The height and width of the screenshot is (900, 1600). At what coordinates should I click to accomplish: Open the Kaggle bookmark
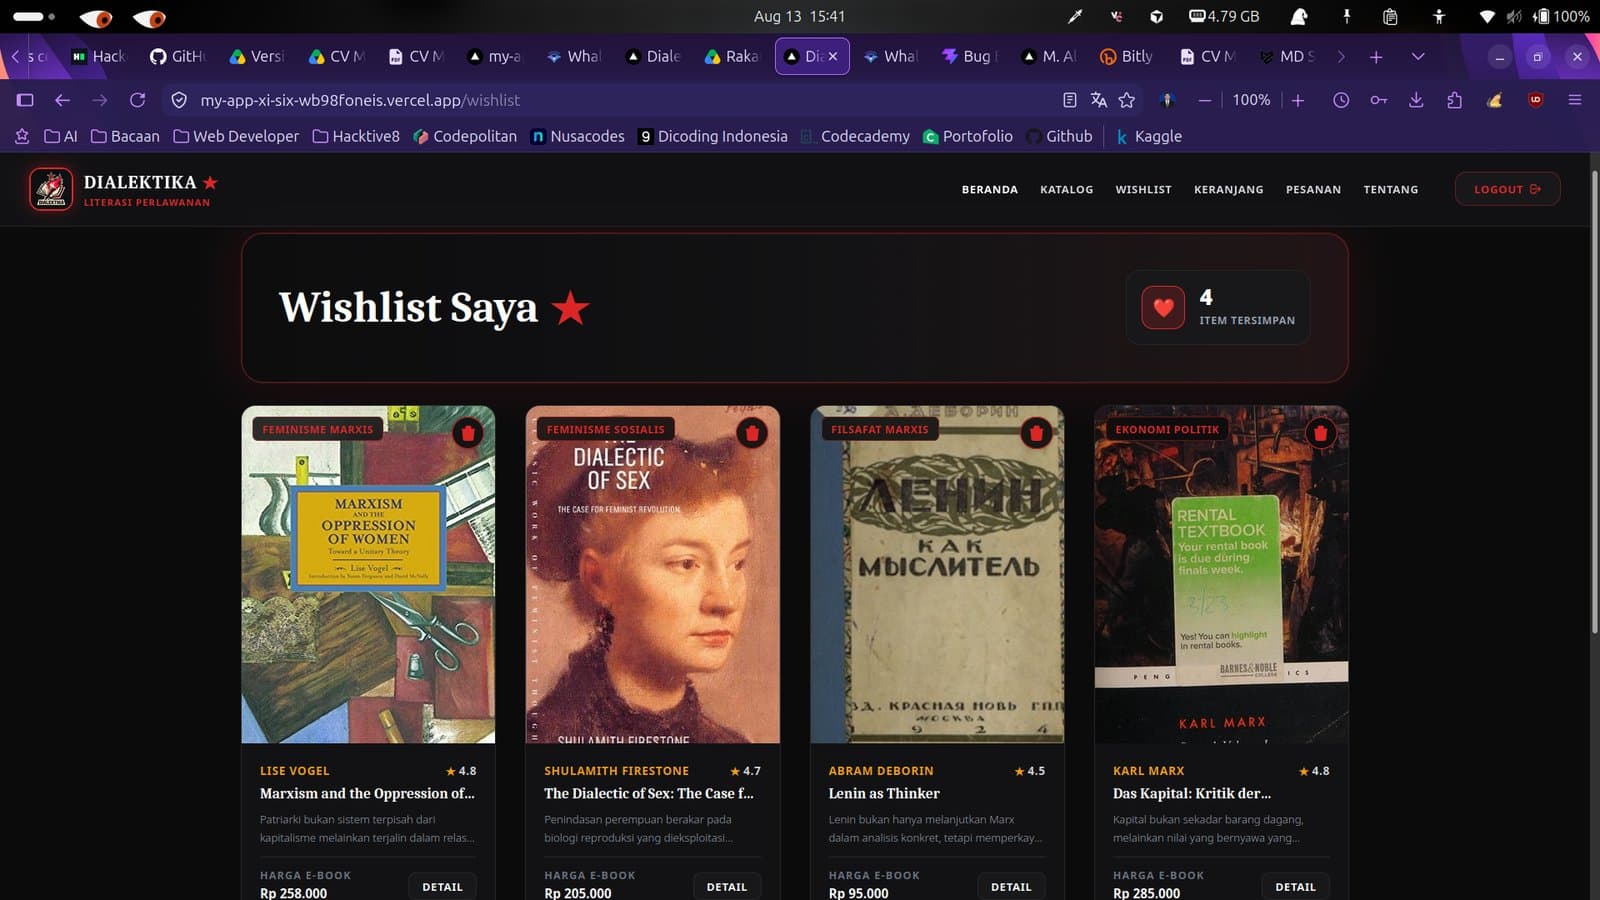pos(1149,136)
